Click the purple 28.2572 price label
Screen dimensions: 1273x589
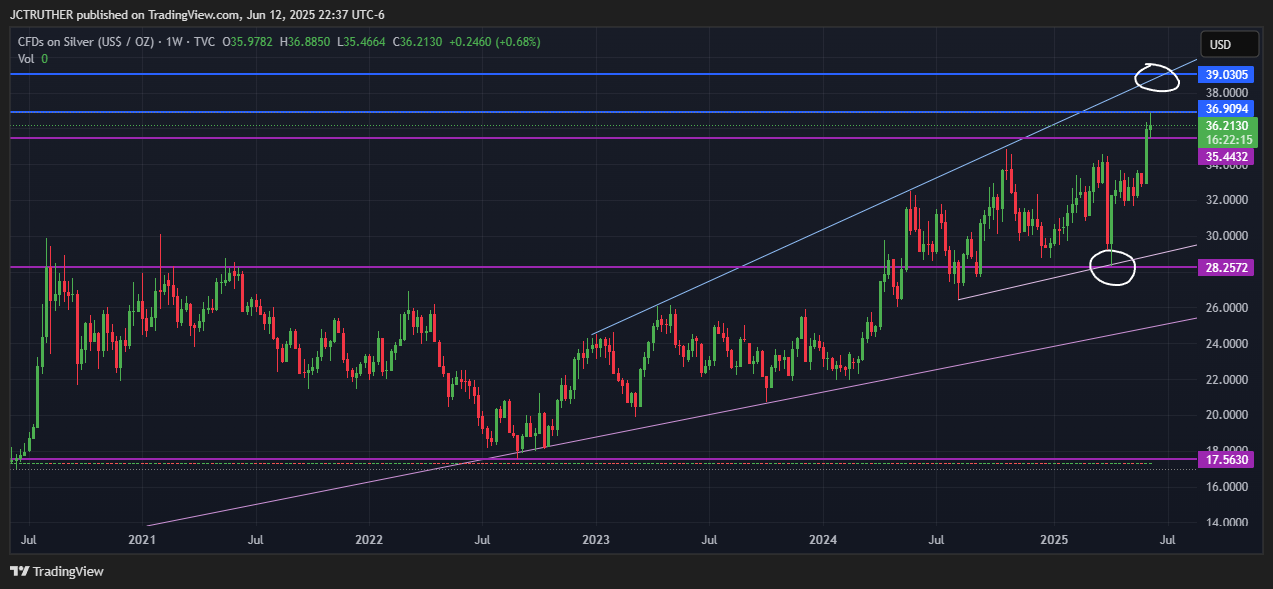click(1225, 269)
